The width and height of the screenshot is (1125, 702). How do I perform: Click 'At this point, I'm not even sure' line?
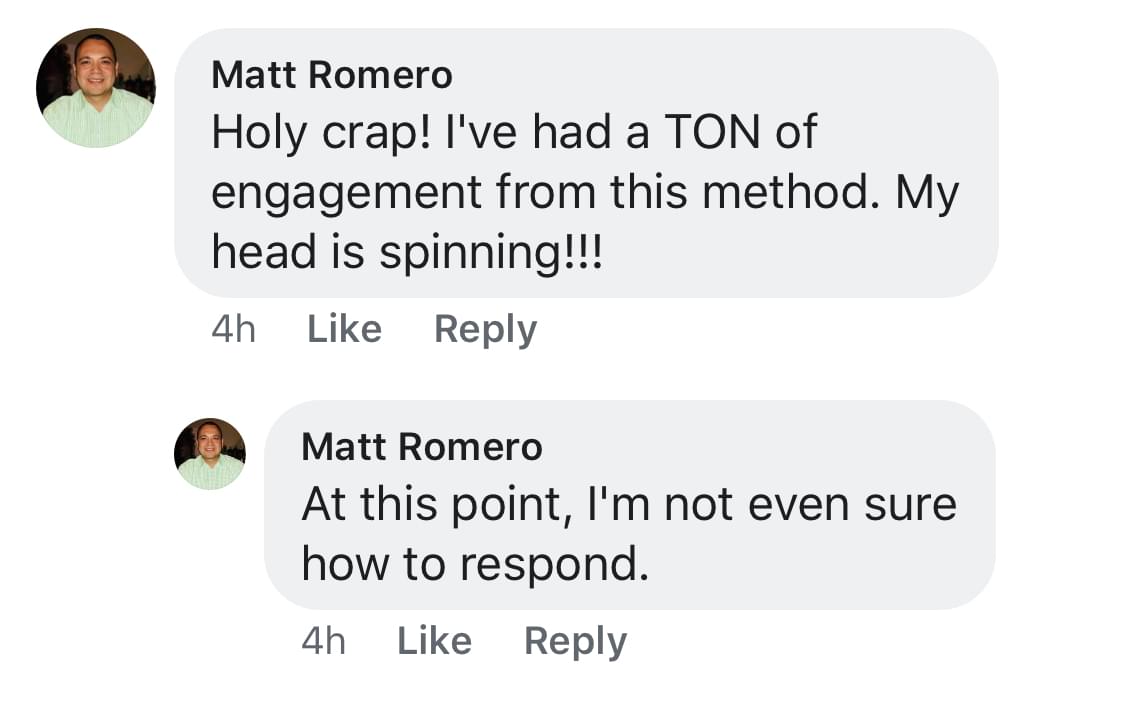(x=629, y=505)
